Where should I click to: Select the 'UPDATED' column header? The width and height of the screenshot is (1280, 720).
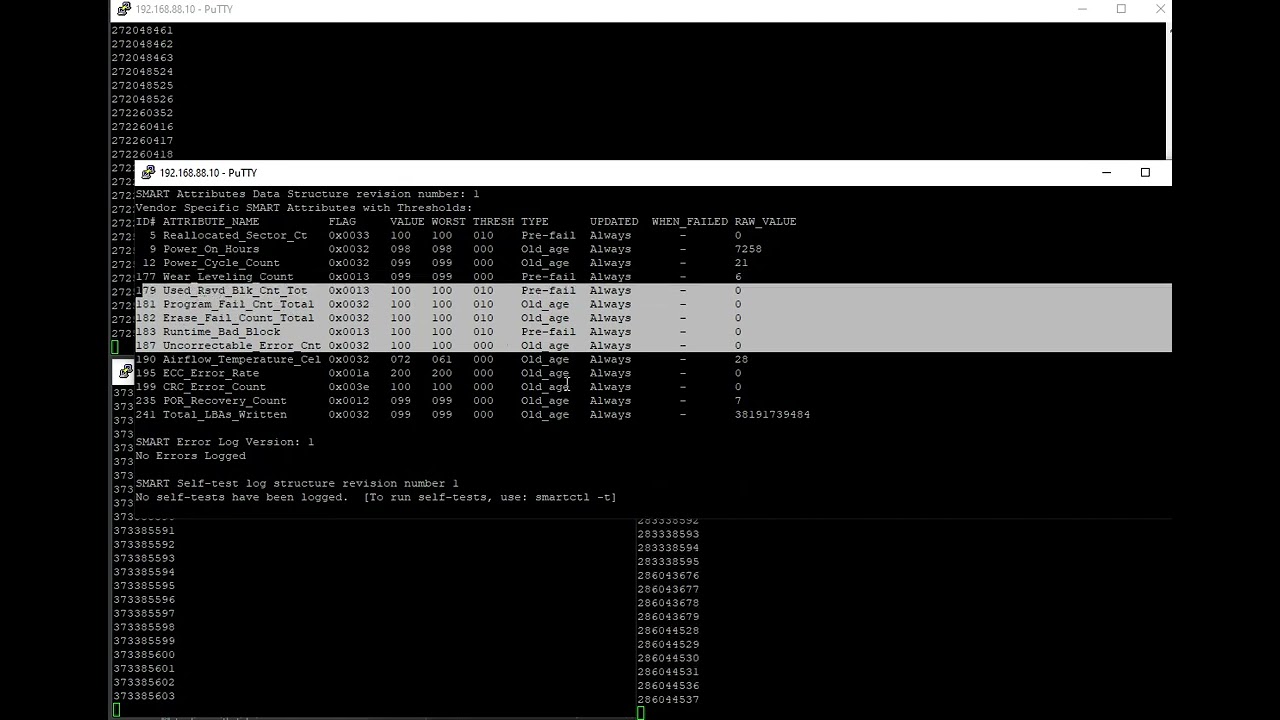point(614,222)
